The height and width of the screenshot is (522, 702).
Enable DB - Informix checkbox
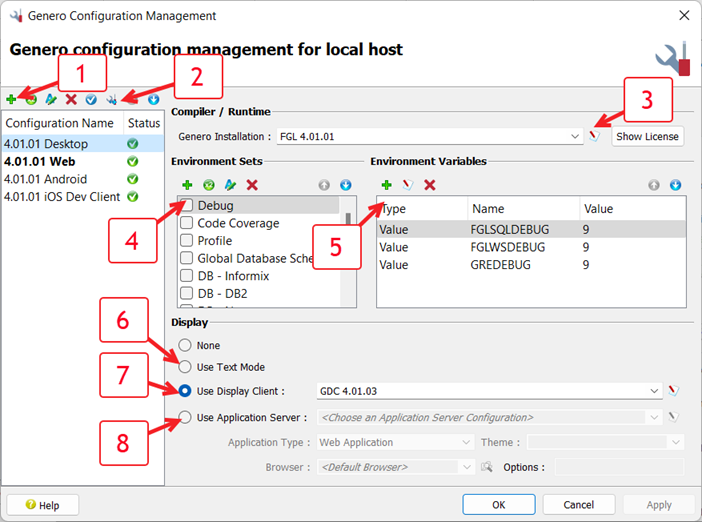point(186,276)
